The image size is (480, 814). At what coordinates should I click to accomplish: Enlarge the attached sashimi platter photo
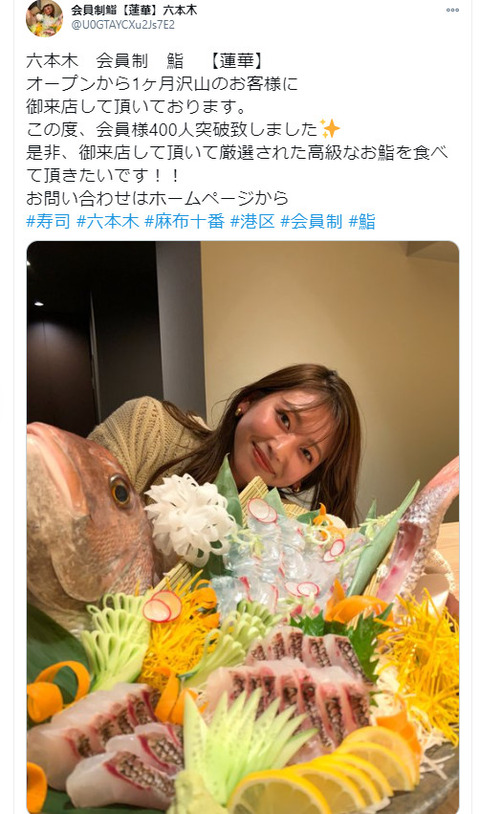tap(243, 527)
